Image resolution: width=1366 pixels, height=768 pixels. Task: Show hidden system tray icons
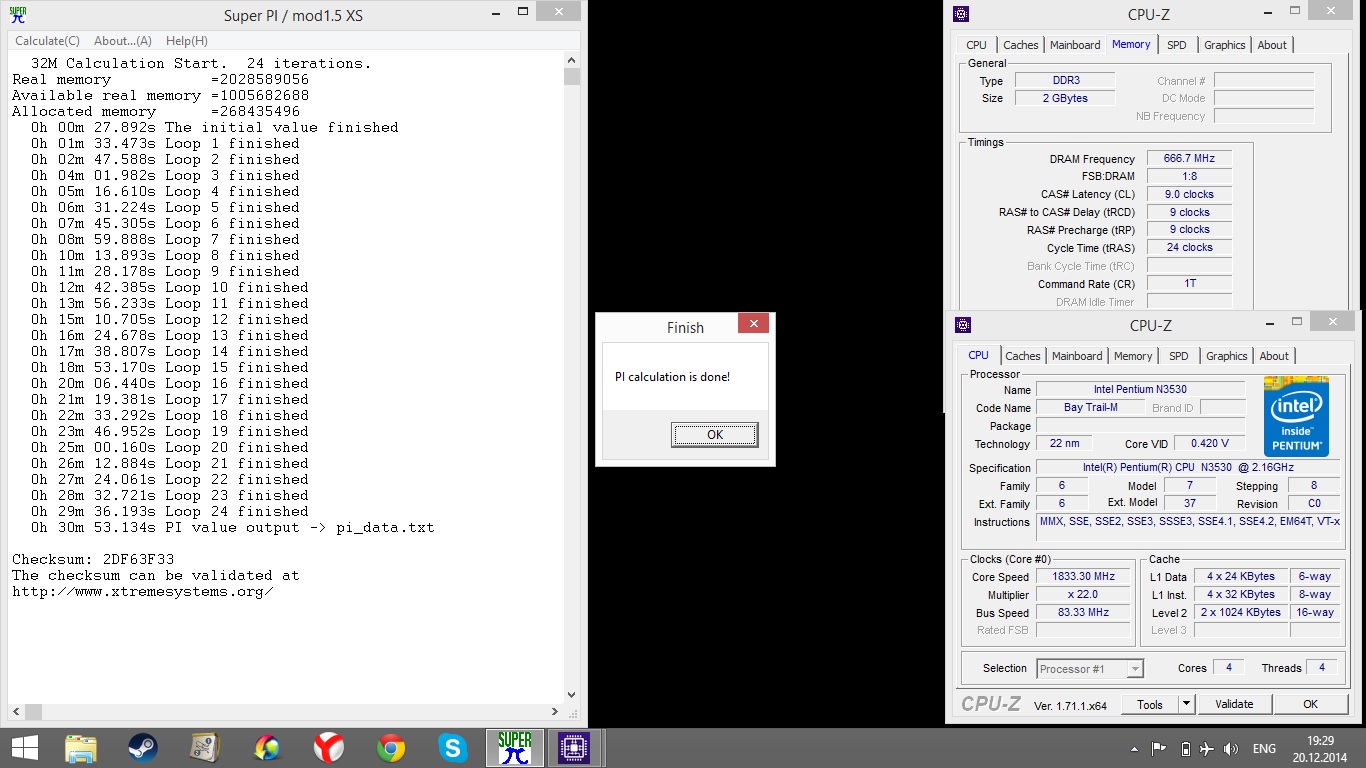click(x=1135, y=749)
